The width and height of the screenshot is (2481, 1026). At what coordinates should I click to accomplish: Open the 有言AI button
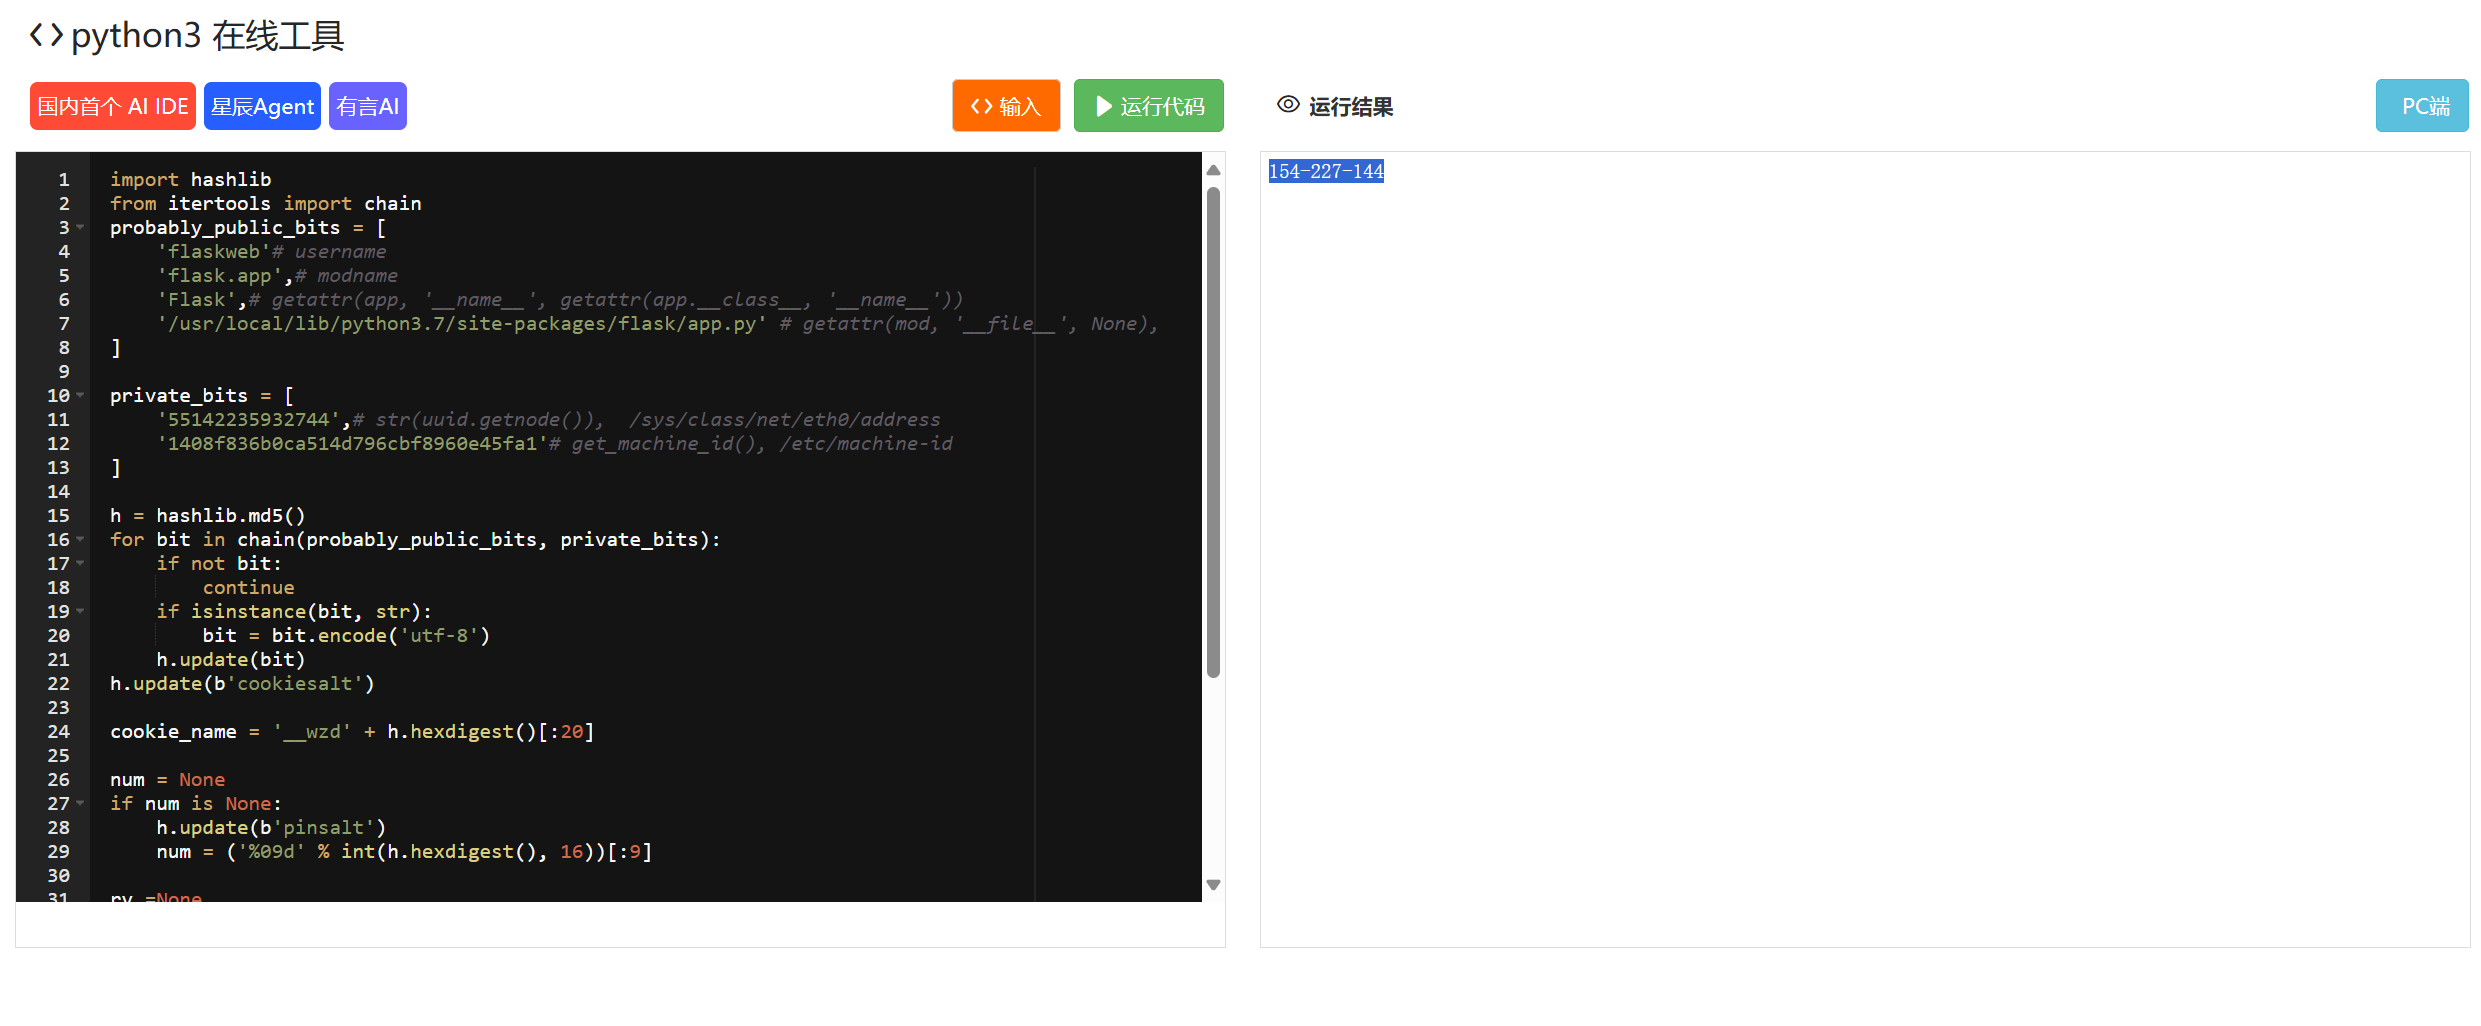click(x=368, y=106)
